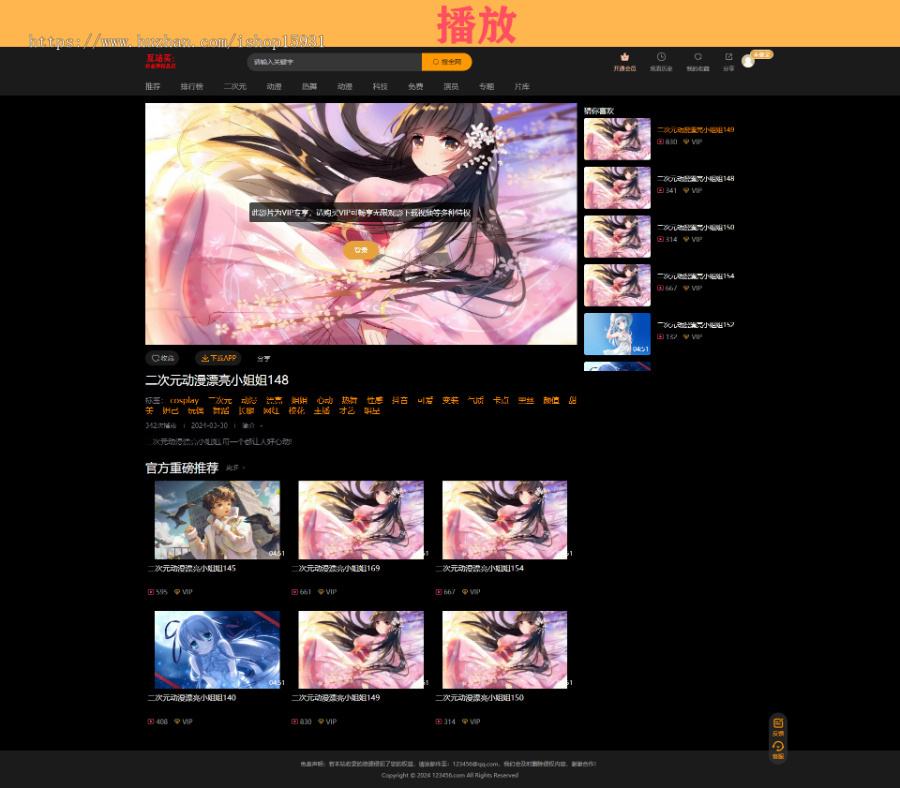Click the video title 二次元动漫漂亮小姐姐148

pos(217,380)
